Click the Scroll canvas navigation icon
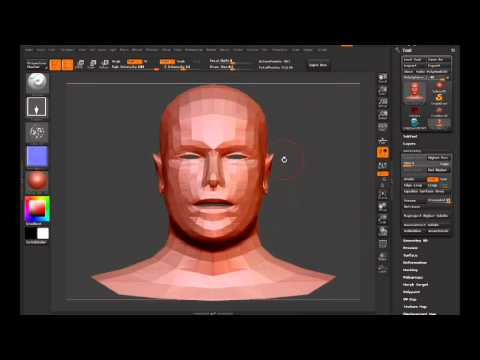The width and height of the screenshot is (480, 360). click(x=383, y=78)
